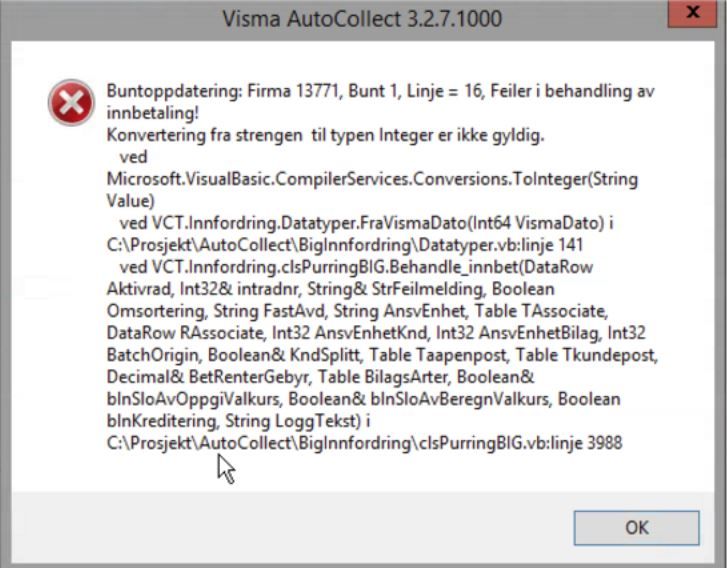Viewport: 727px width, 568px height.
Task: Click the text 'innbetaling!'
Action: coord(153,113)
